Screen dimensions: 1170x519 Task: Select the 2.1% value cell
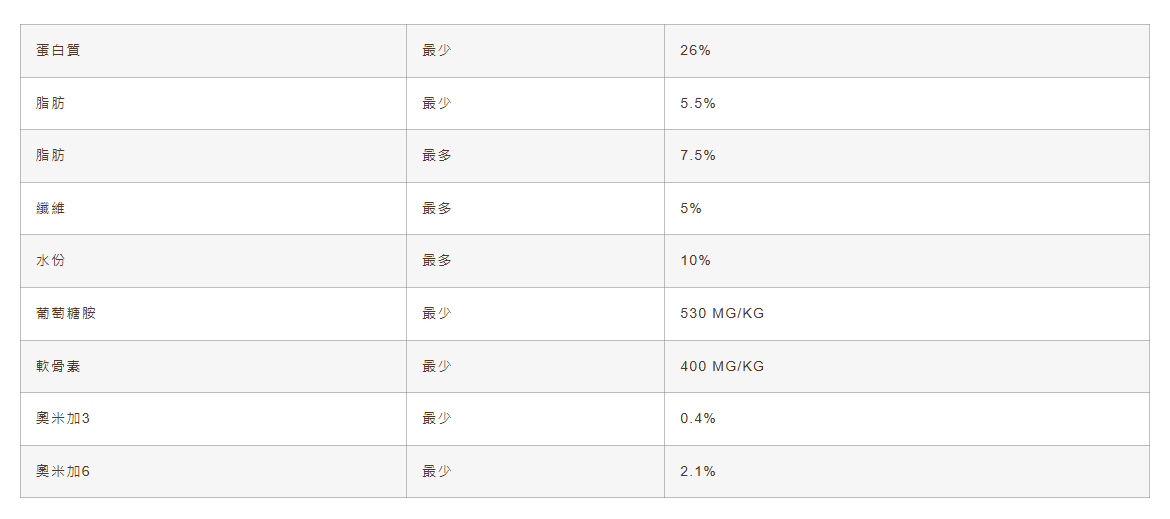pos(698,471)
